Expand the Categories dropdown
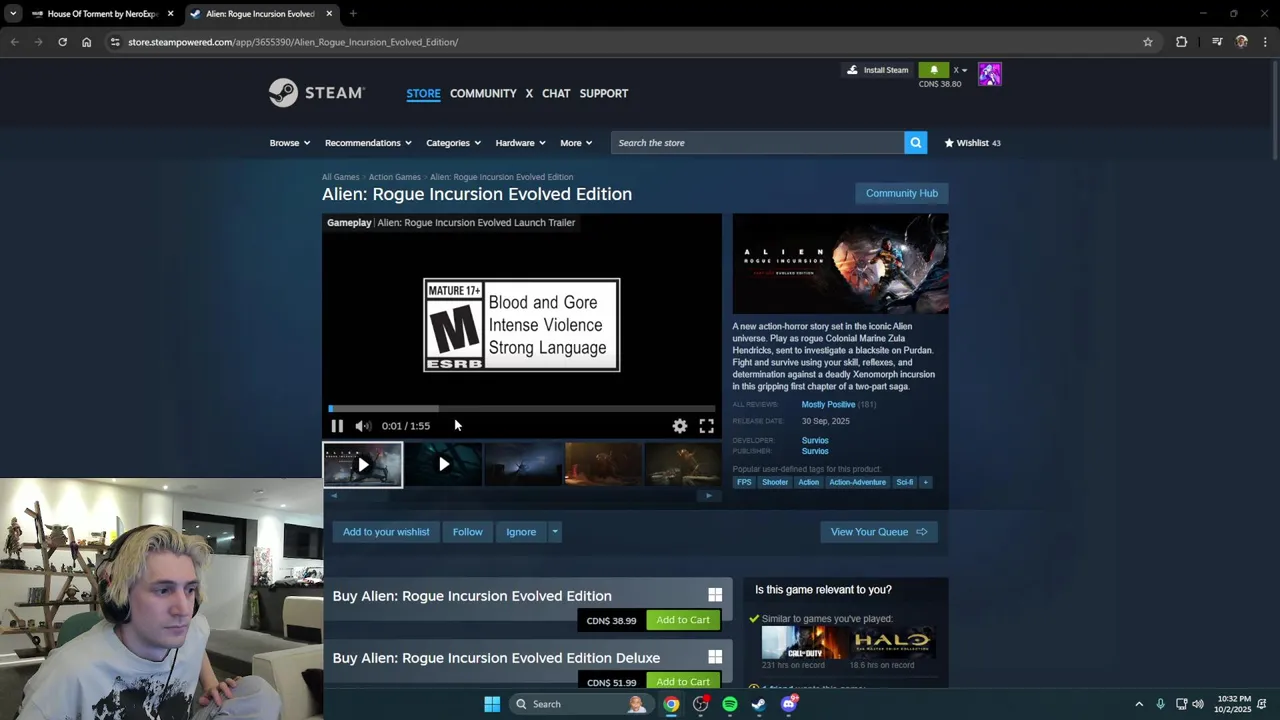 point(453,143)
